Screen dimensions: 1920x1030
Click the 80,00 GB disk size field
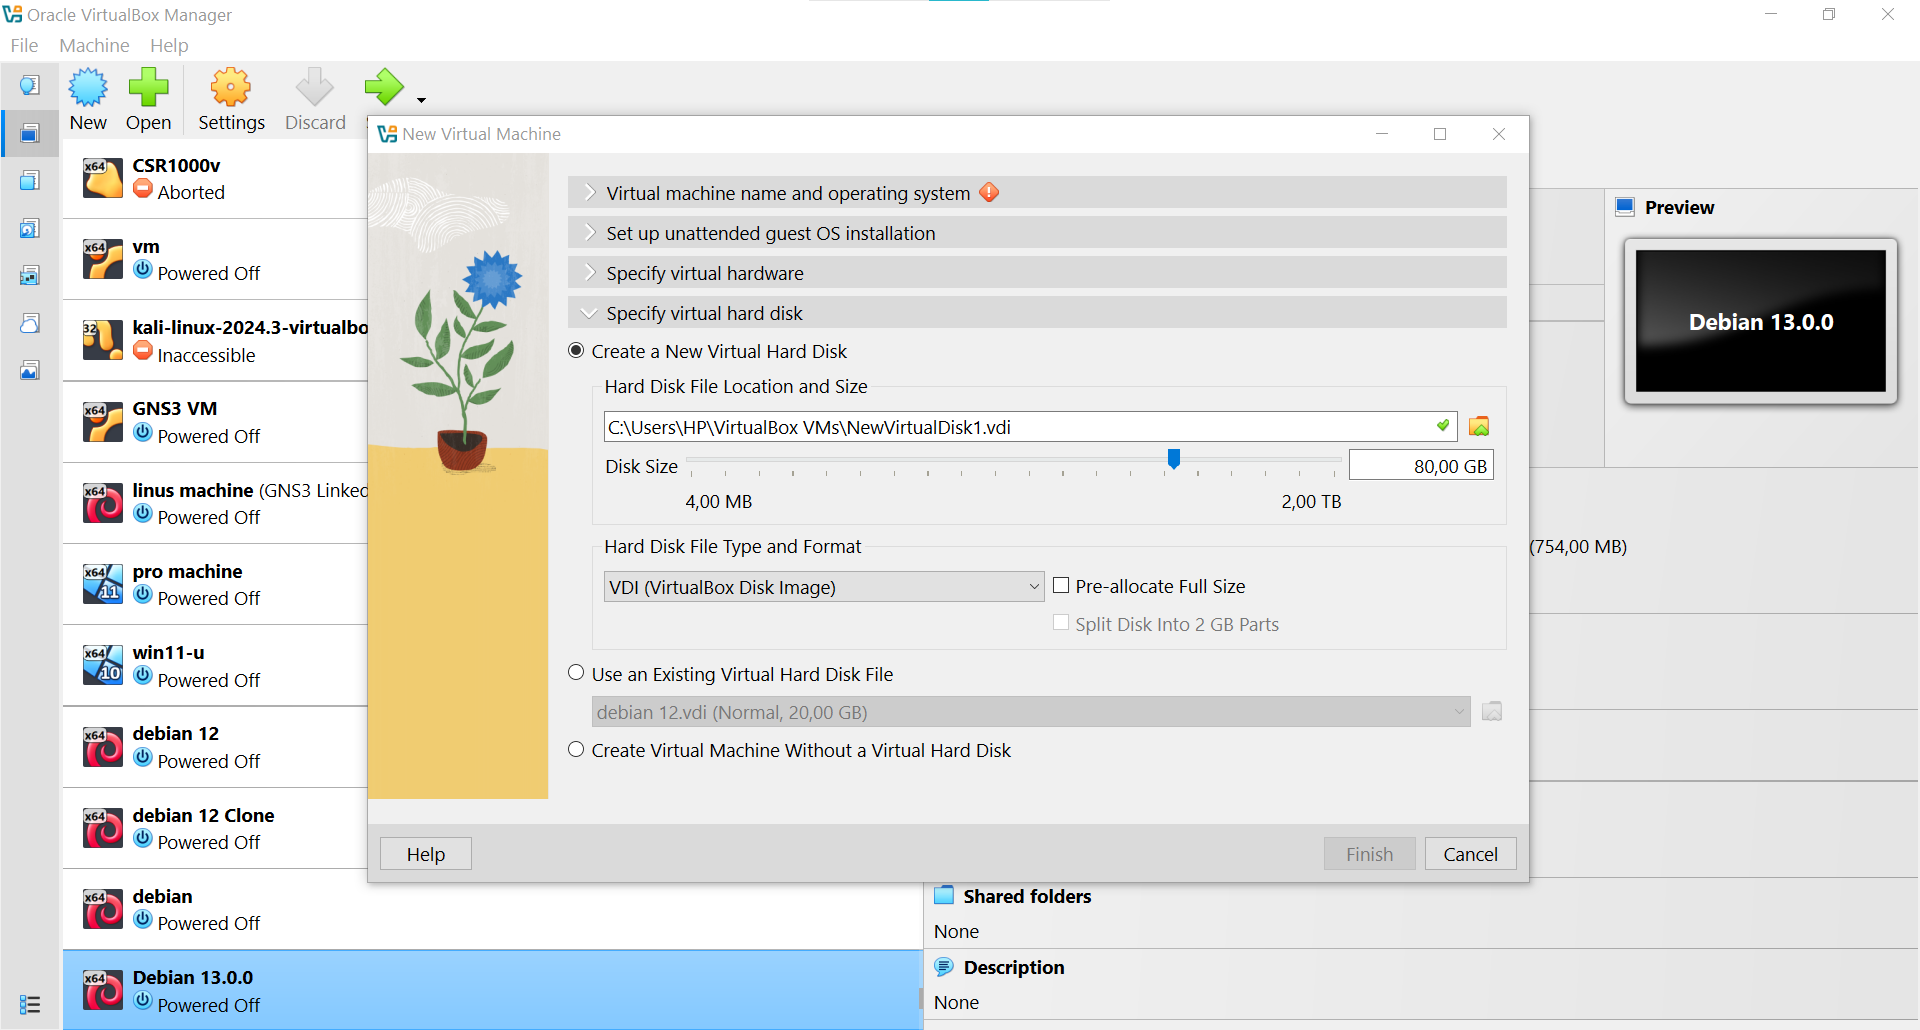click(1421, 466)
